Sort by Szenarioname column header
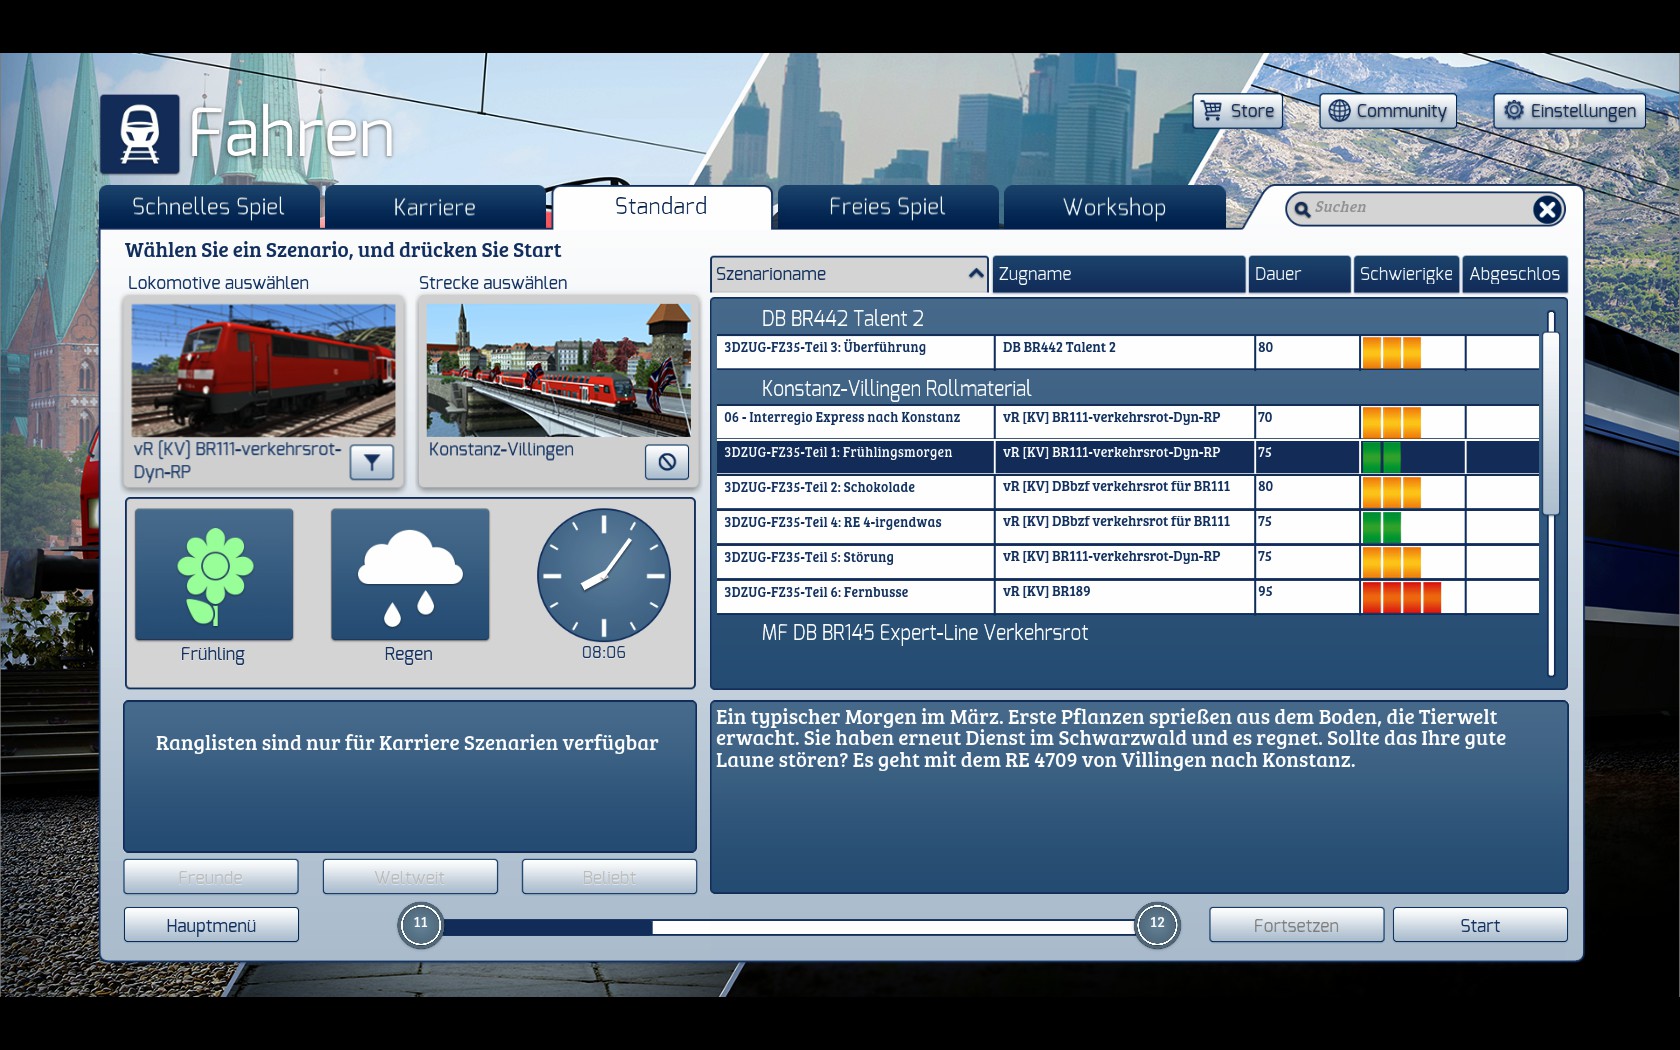 click(849, 274)
